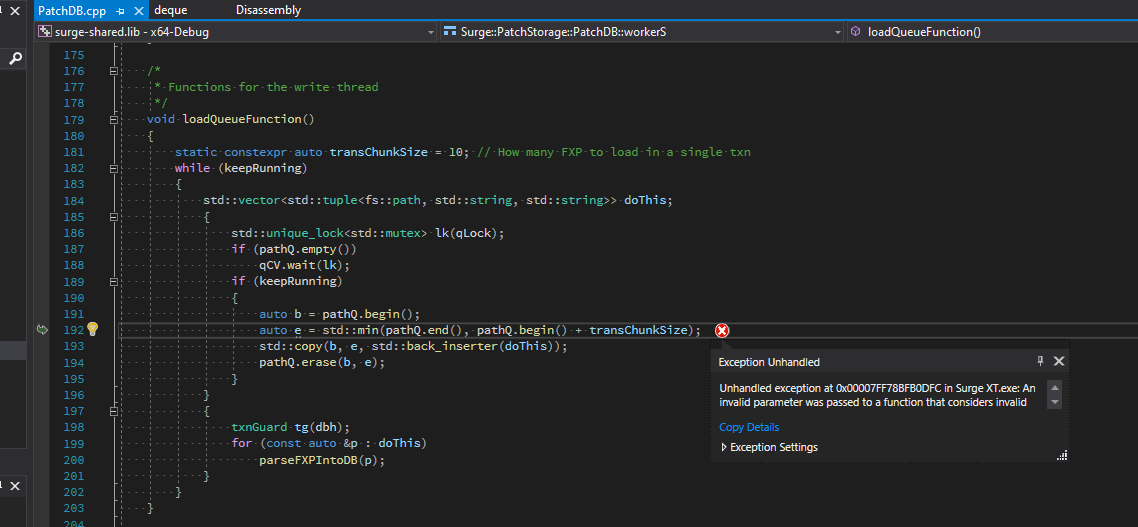This screenshot has width=1138, height=527.
Task: Close the PatchDB.cpp tab
Action: [x=138, y=10]
